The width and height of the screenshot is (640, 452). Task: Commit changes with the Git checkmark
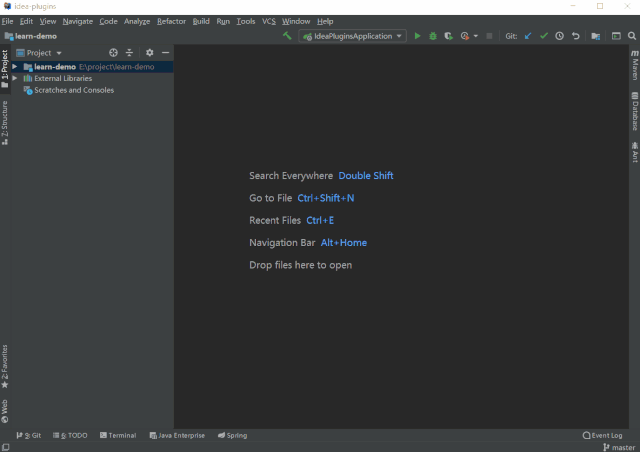[544, 36]
